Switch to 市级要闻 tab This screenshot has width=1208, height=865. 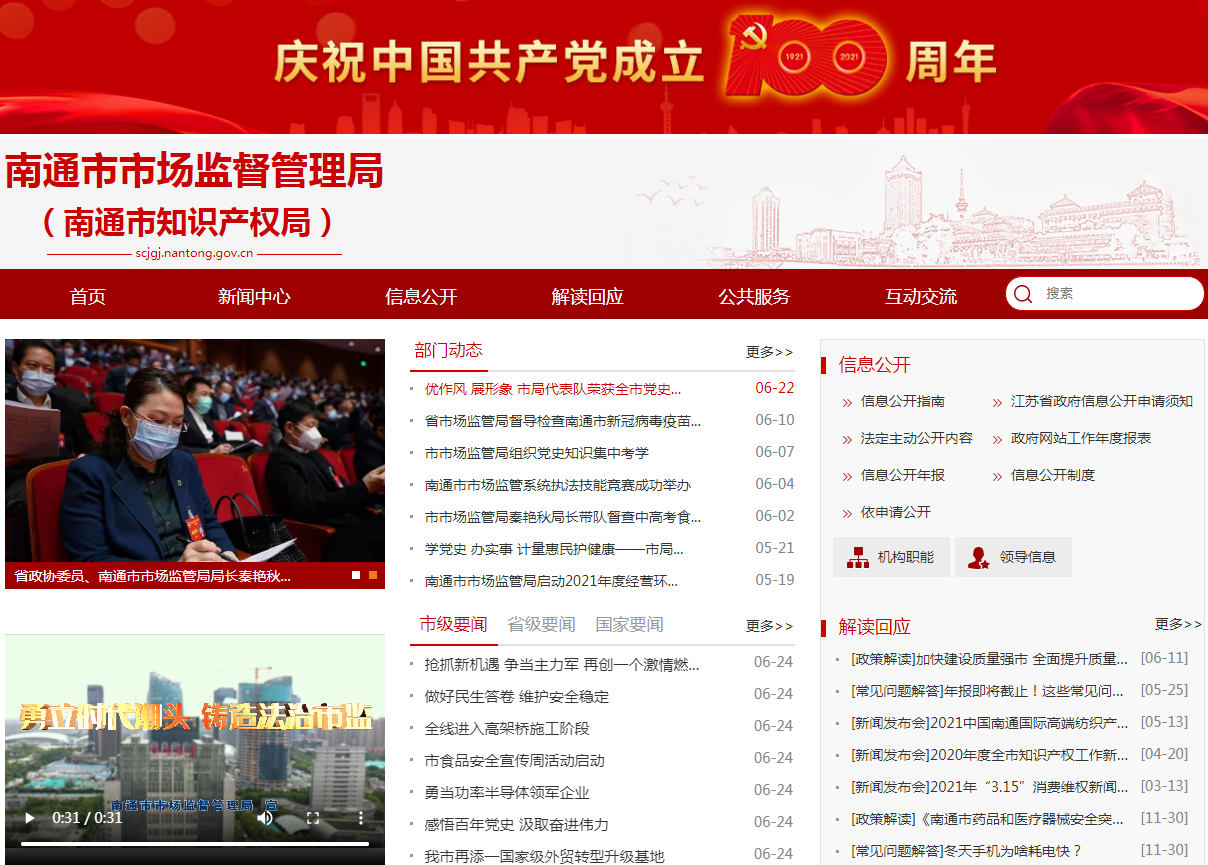[x=453, y=624]
